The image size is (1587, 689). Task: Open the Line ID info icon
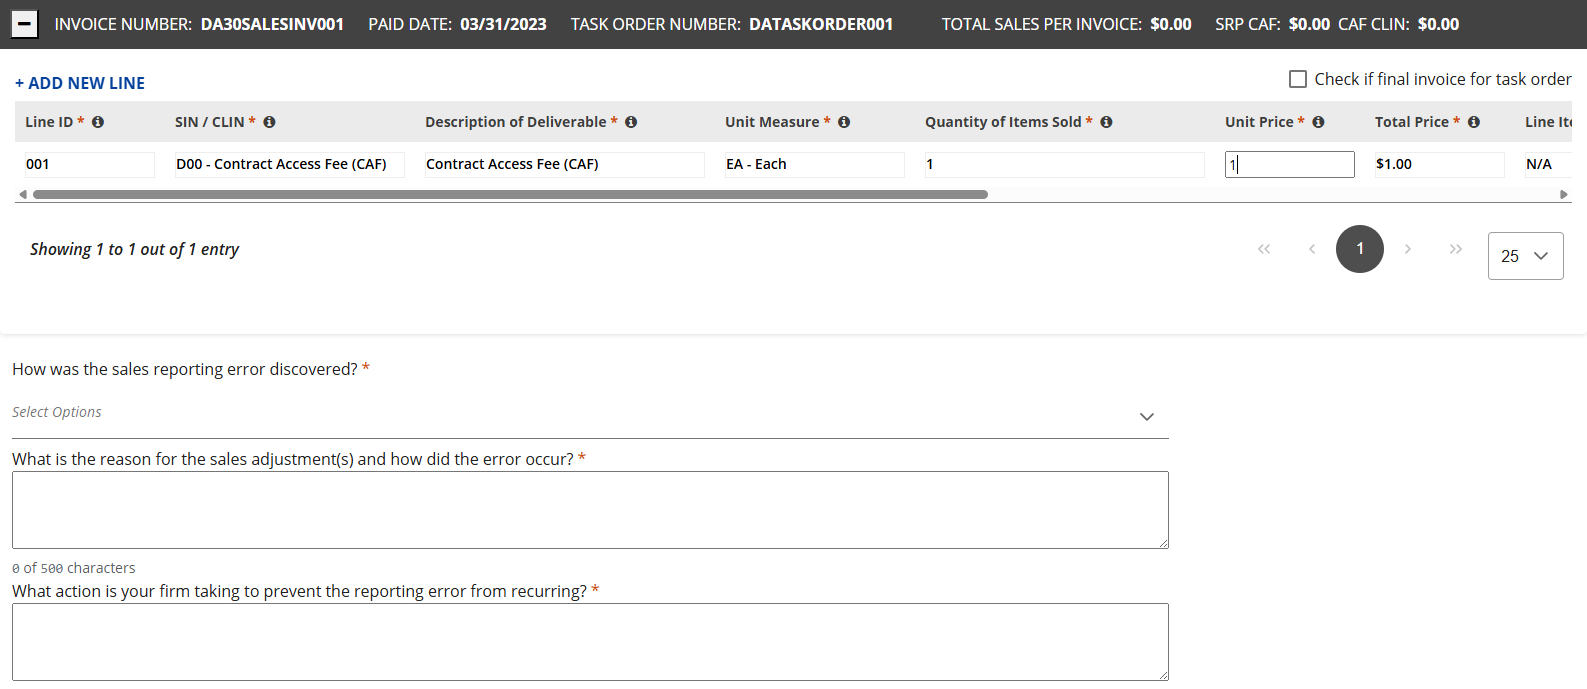pos(98,122)
